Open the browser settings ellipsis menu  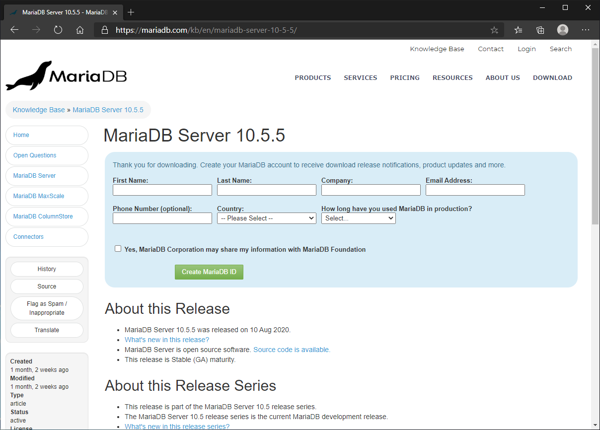tap(585, 30)
